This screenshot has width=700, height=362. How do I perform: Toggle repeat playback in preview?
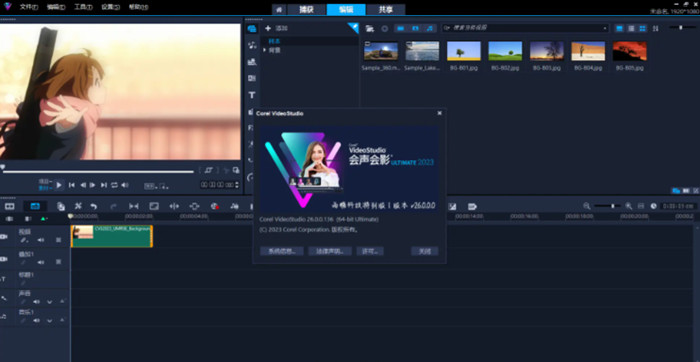[114, 185]
